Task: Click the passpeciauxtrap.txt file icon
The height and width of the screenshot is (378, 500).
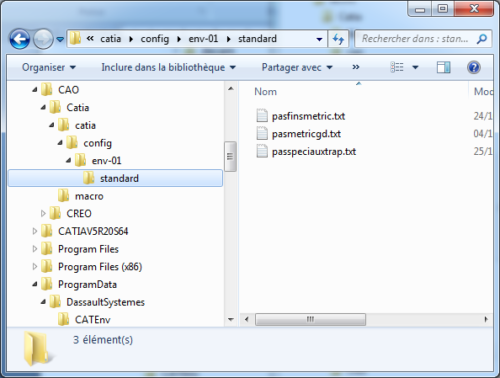Action: [262, 151]
